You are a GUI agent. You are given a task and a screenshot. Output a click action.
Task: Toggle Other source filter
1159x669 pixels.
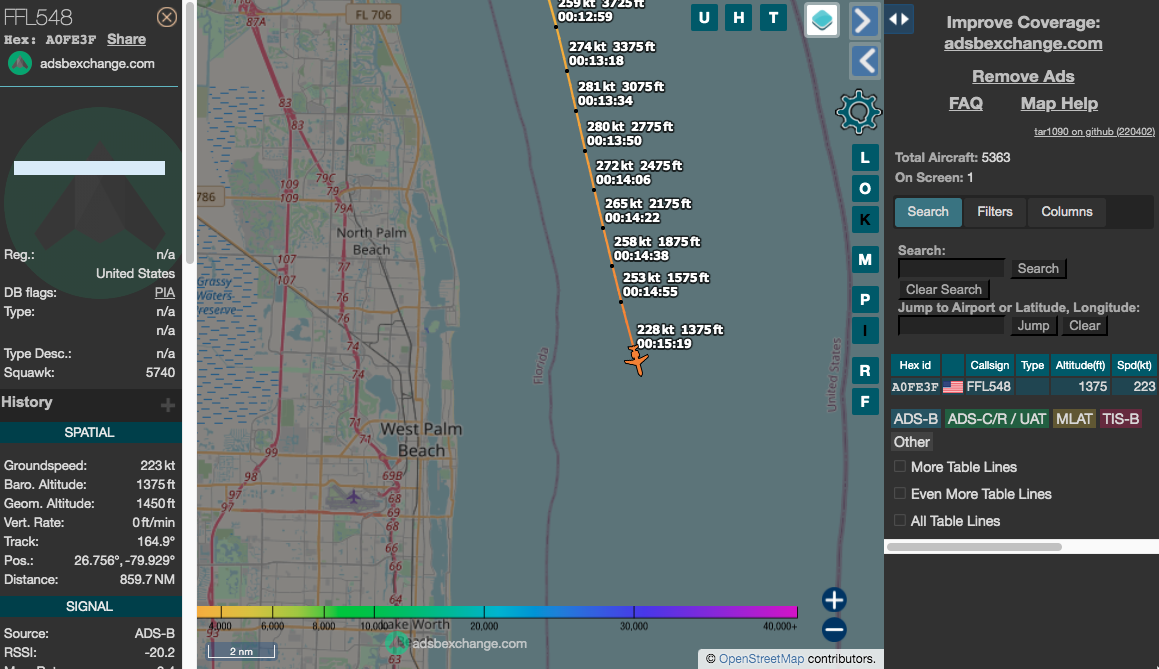click(911, 442)
